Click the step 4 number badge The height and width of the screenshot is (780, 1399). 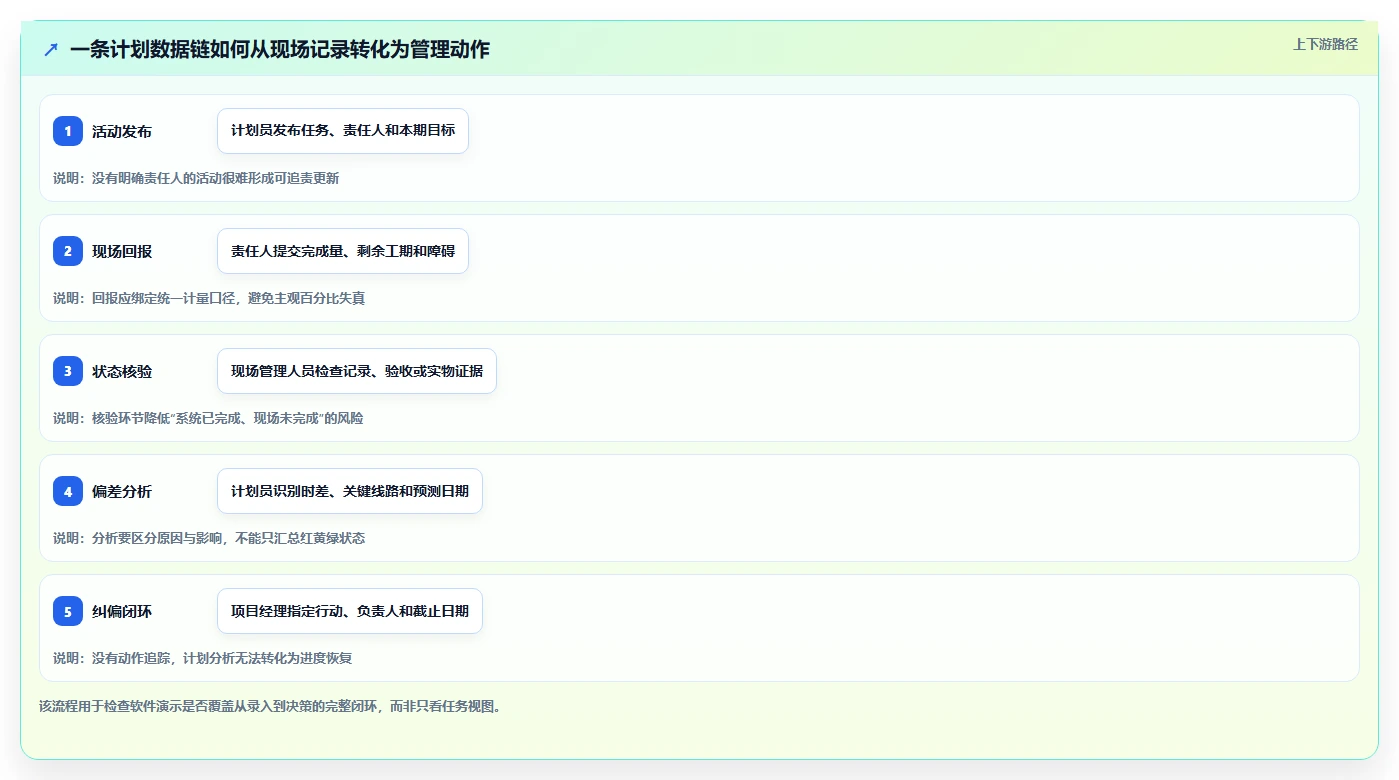pyautogui.click(x=68, y=491)
